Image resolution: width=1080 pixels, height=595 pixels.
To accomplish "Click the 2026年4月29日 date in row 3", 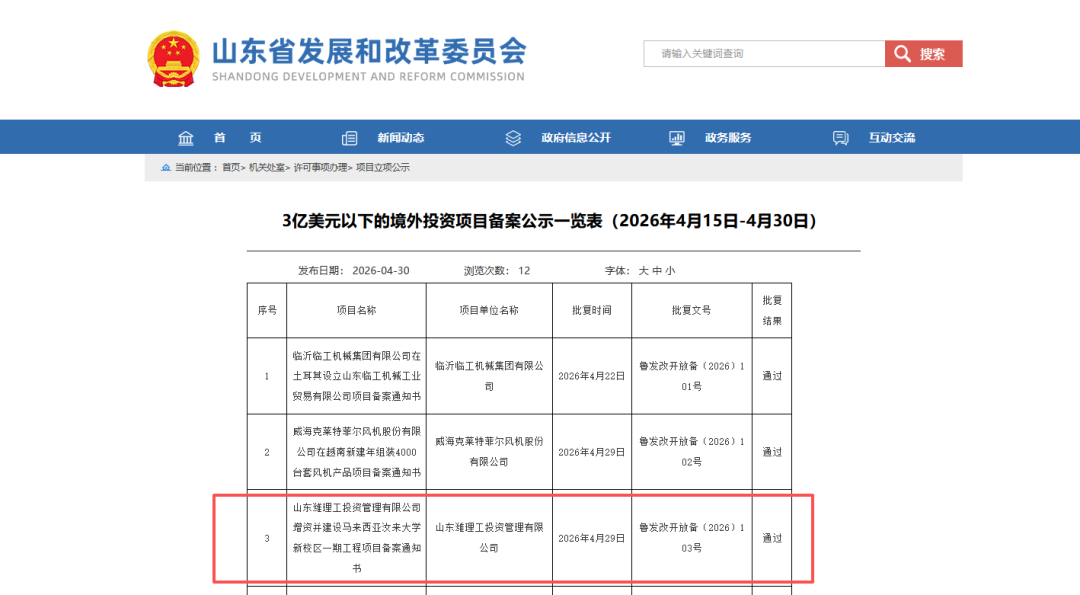I will pos(592,539).
